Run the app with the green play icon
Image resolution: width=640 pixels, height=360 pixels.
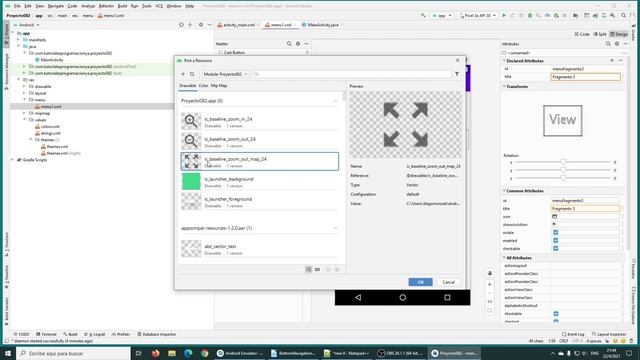pos(504,16)
